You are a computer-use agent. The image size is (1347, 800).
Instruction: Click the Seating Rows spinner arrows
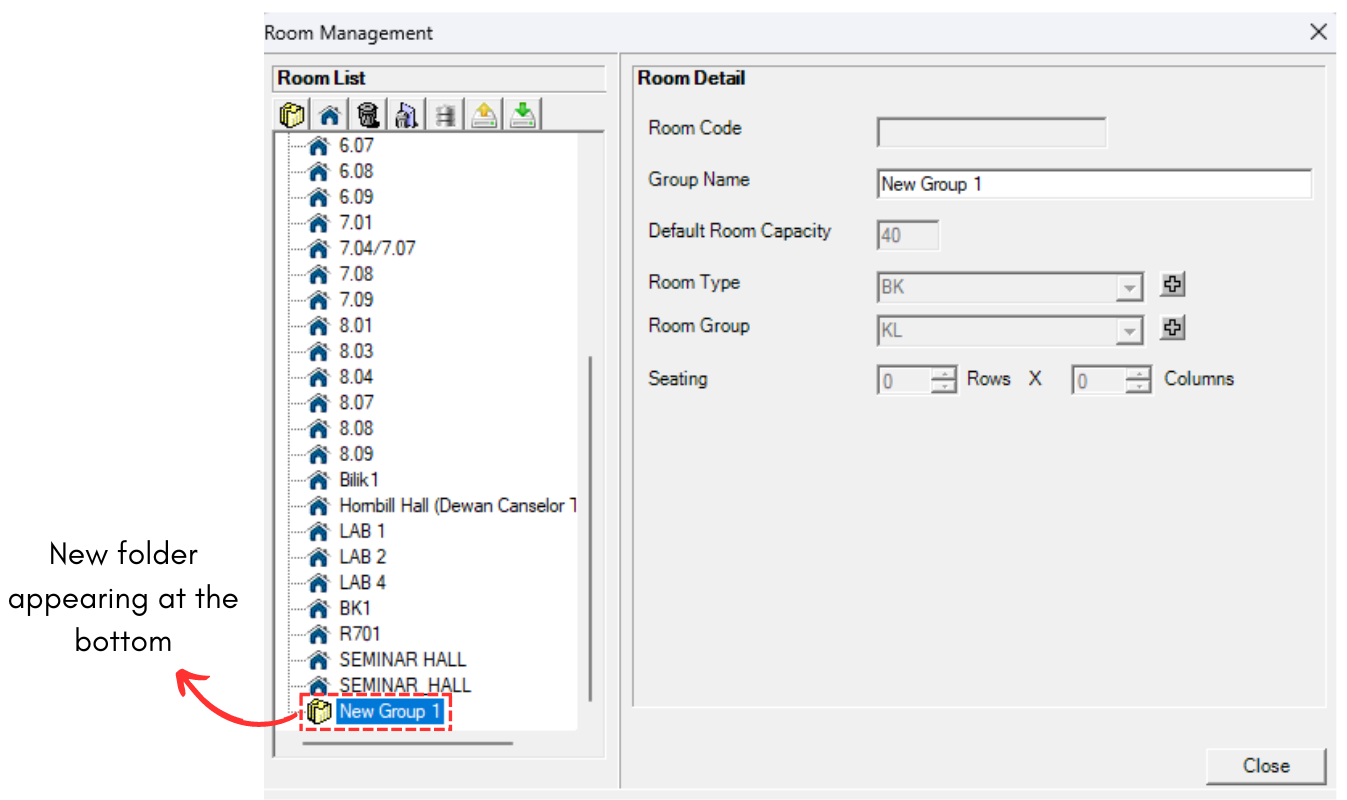click(x=944, y=381)
